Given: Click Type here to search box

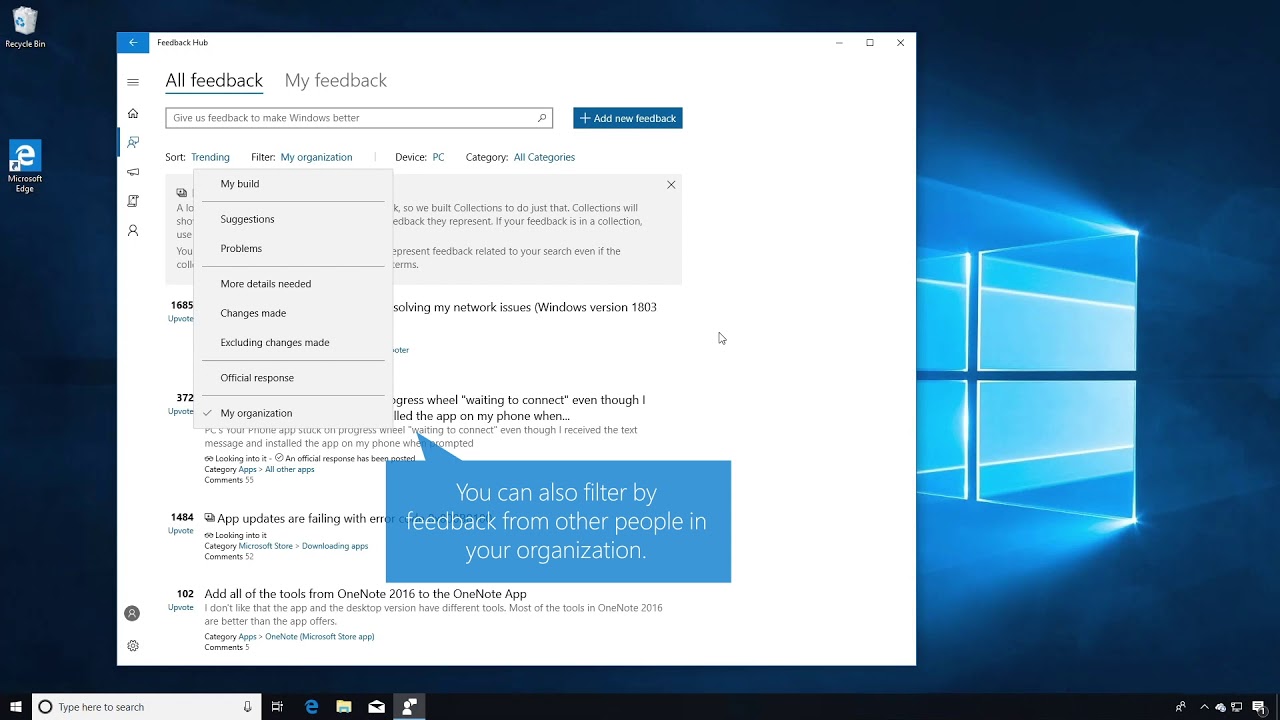Looking at the screenshot, I should [x=147, y=707].
